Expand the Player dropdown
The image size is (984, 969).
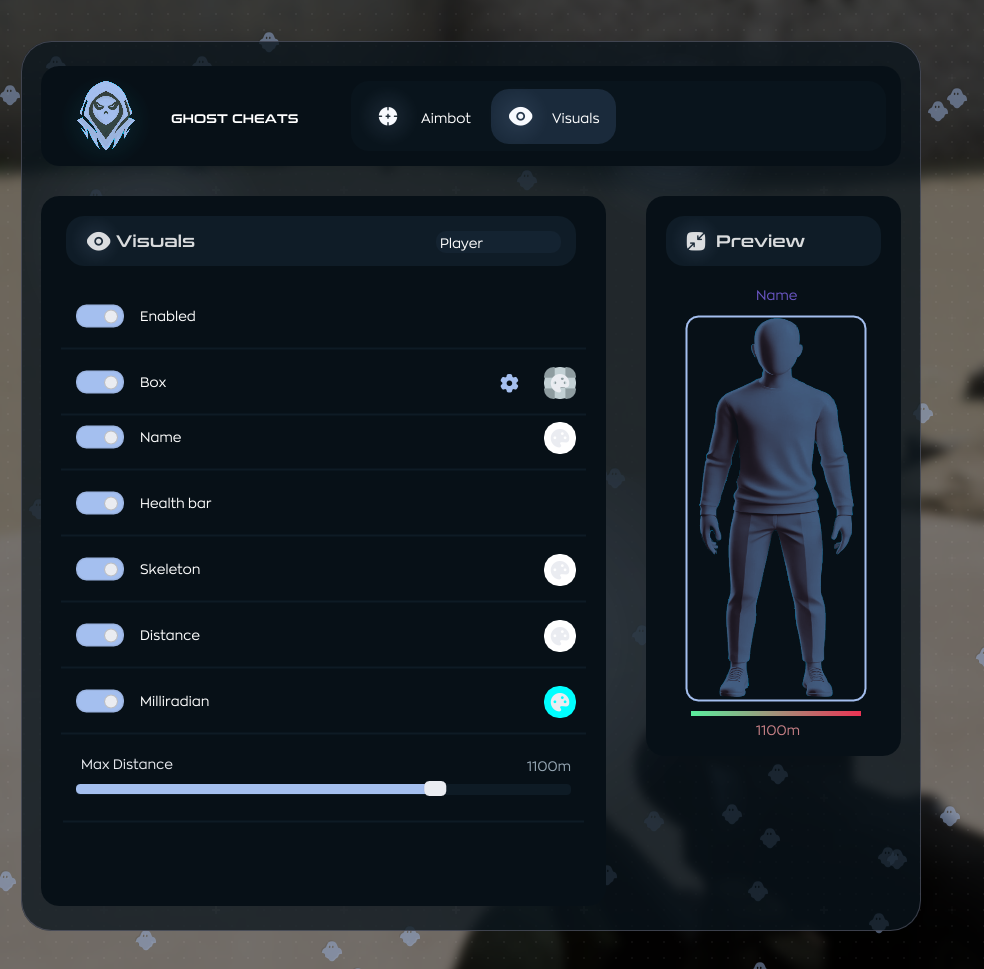click(497, 243)
